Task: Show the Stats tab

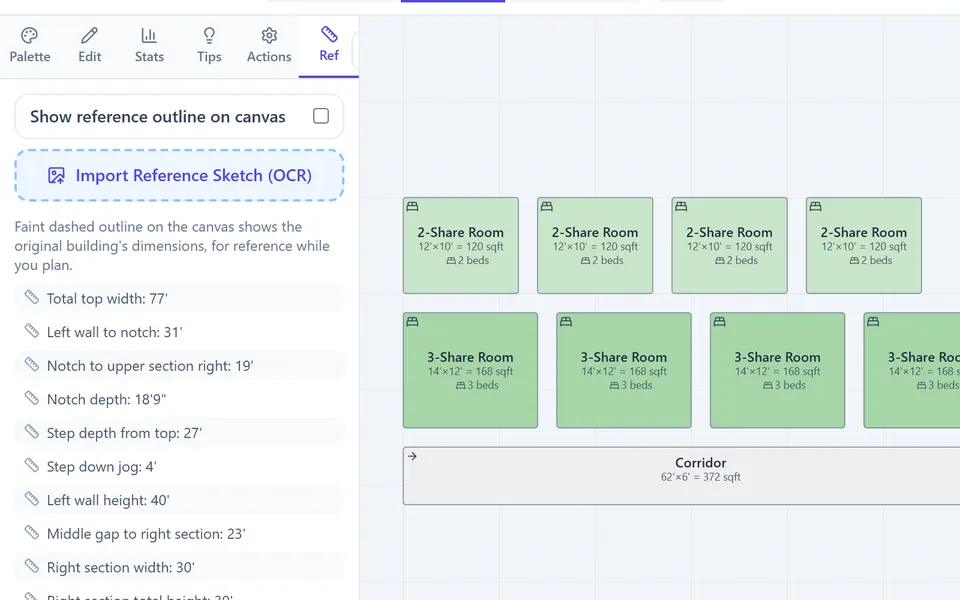Action: tap(149, 45)
